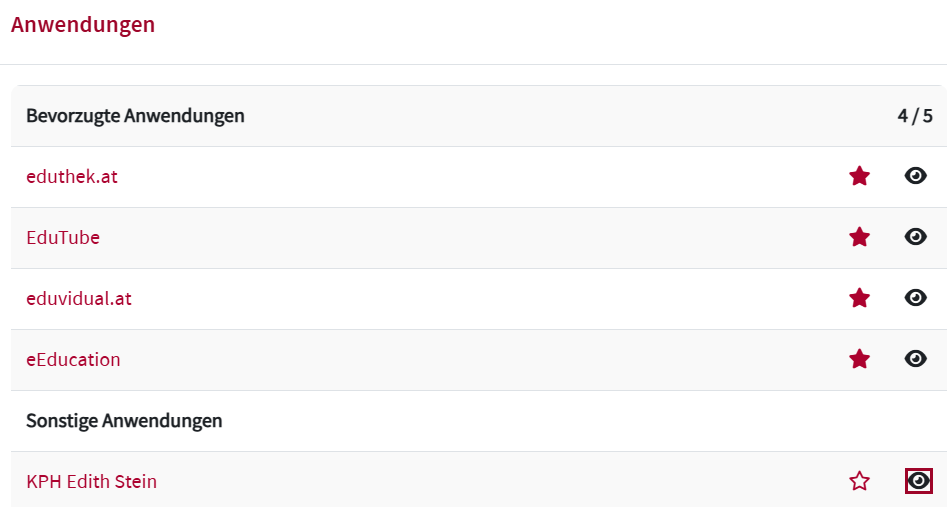Select the Sonstige Anwendungen section header
The height and width of the screenshot is (507, 947).
pyautogui.click(x=124, y=421)
